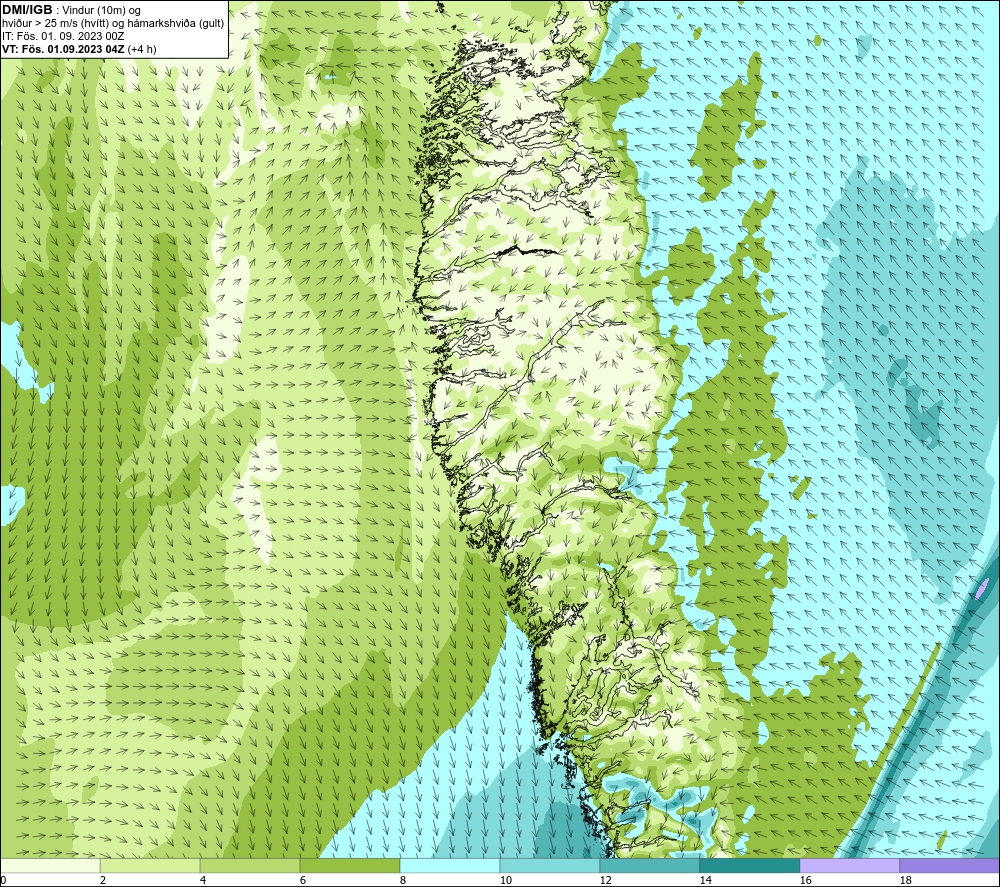This screenshot has width=1000, height=887.
Task: Click legend scale value '12'
Action: tap(605, 880)
